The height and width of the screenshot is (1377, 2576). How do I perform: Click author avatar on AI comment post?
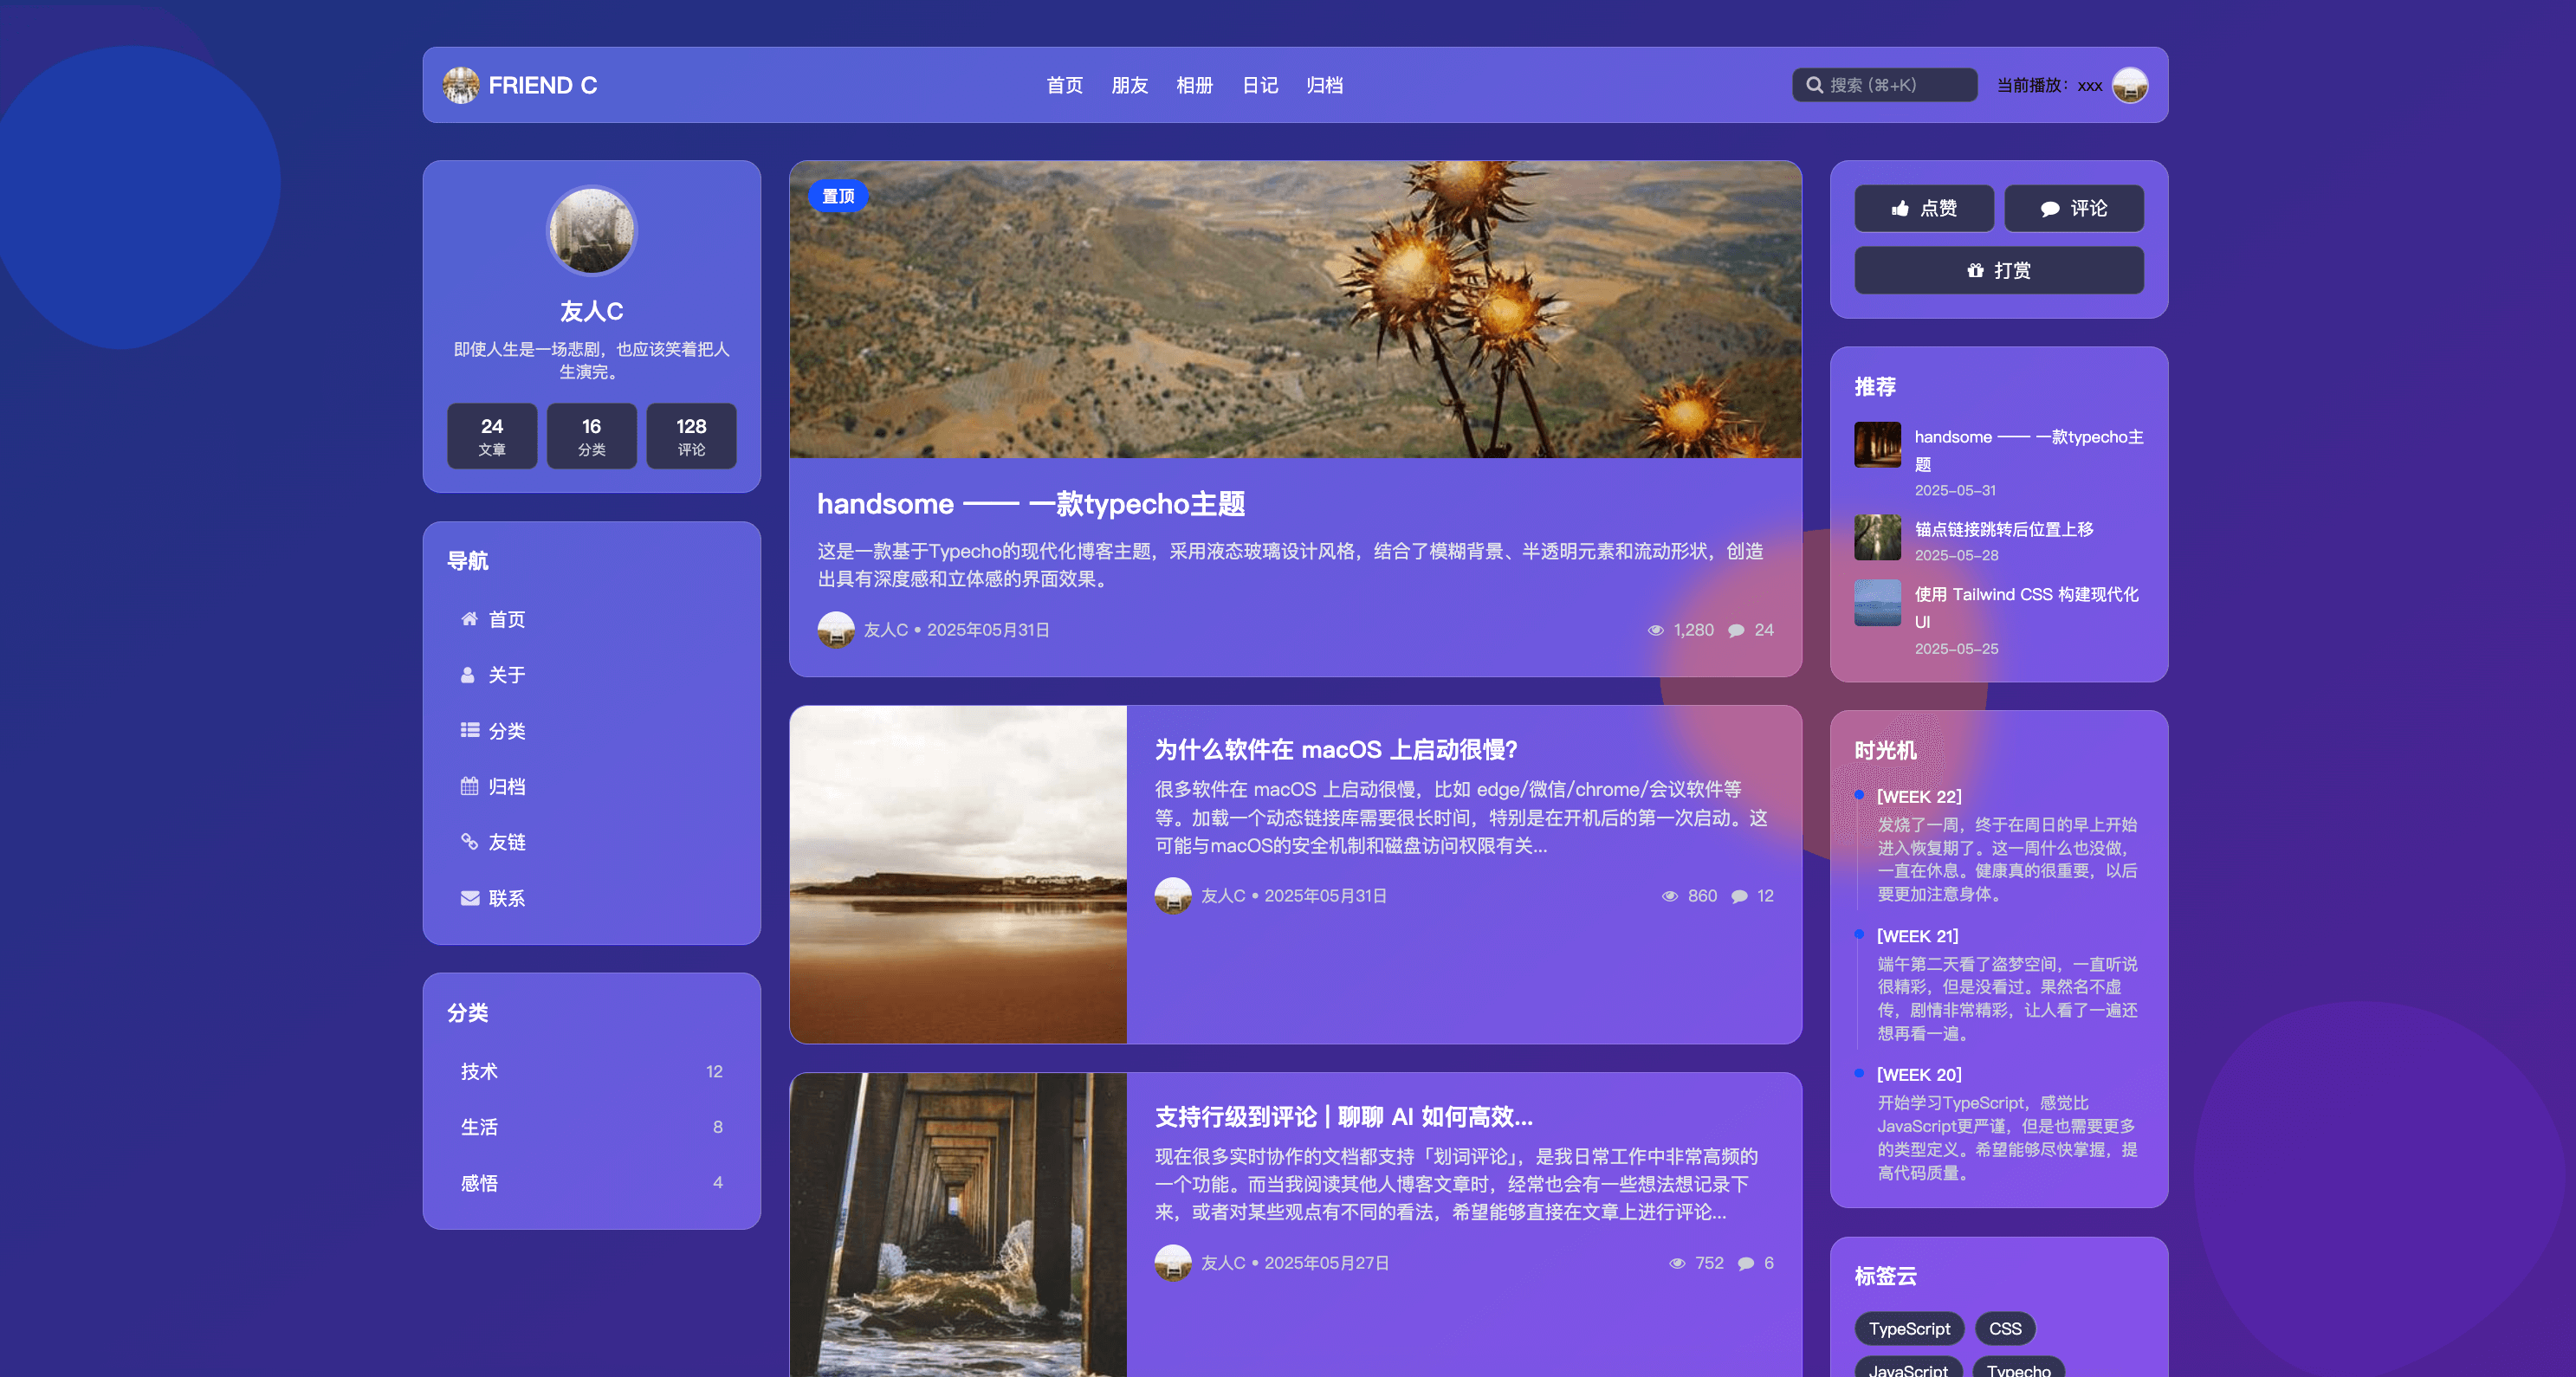pos(1173,1263)
